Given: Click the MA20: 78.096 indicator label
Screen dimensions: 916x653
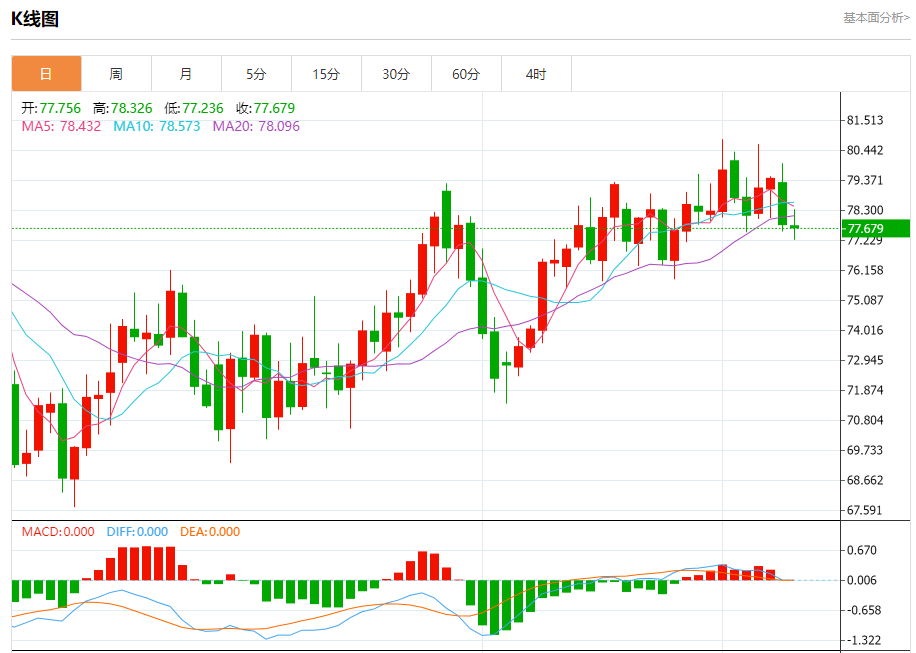Looking at the screenshot, I should pyautogui.click(x=256, y=126).
